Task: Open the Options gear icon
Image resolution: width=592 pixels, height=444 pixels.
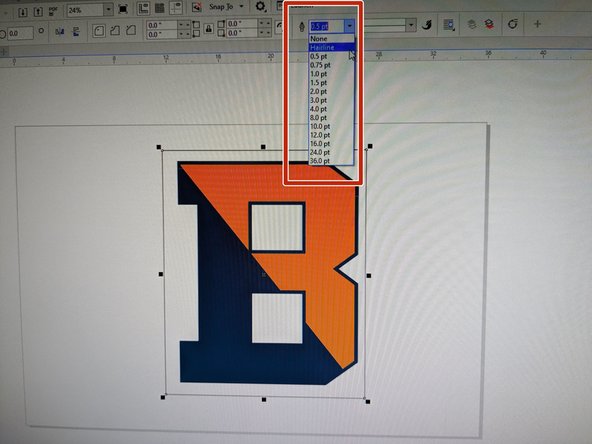Action: point(261,6)
